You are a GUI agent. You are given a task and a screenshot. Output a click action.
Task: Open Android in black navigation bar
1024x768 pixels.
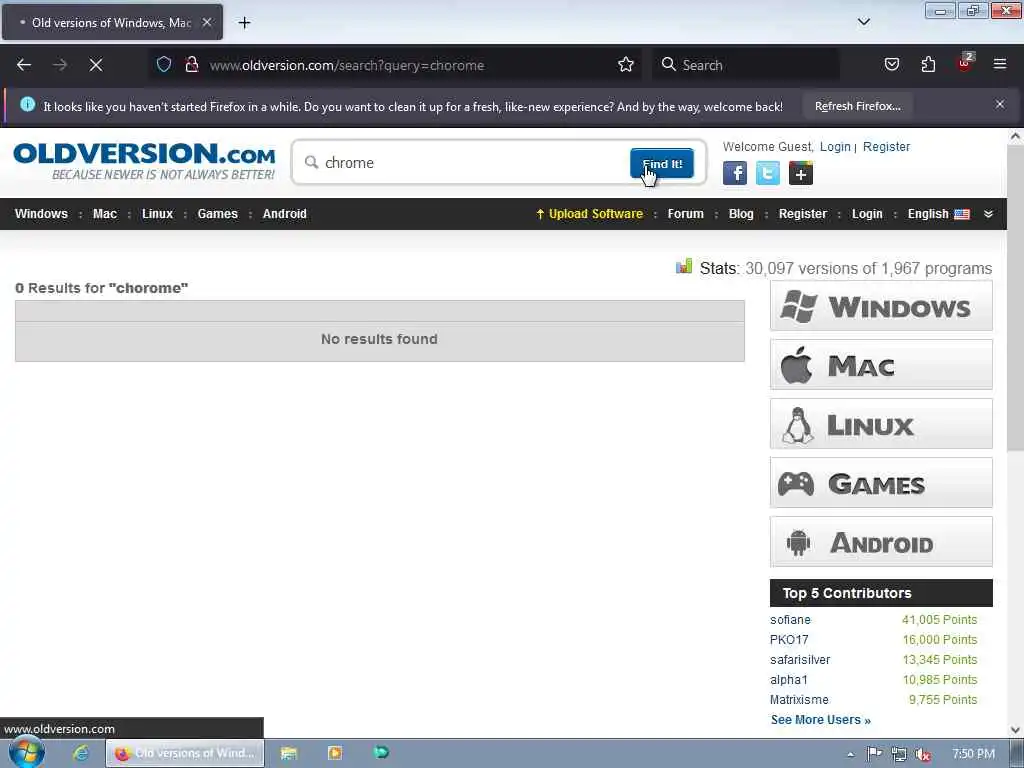(x=284, y=214)
